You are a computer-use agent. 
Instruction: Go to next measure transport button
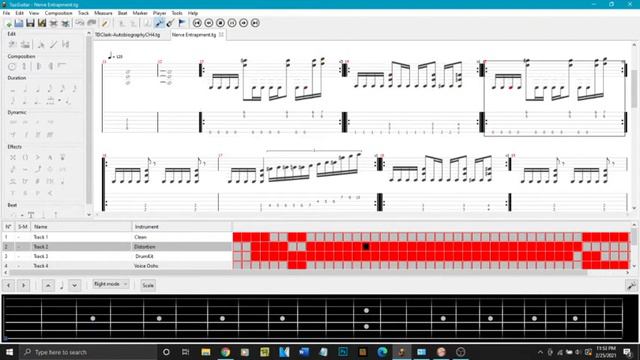[243, 23]
